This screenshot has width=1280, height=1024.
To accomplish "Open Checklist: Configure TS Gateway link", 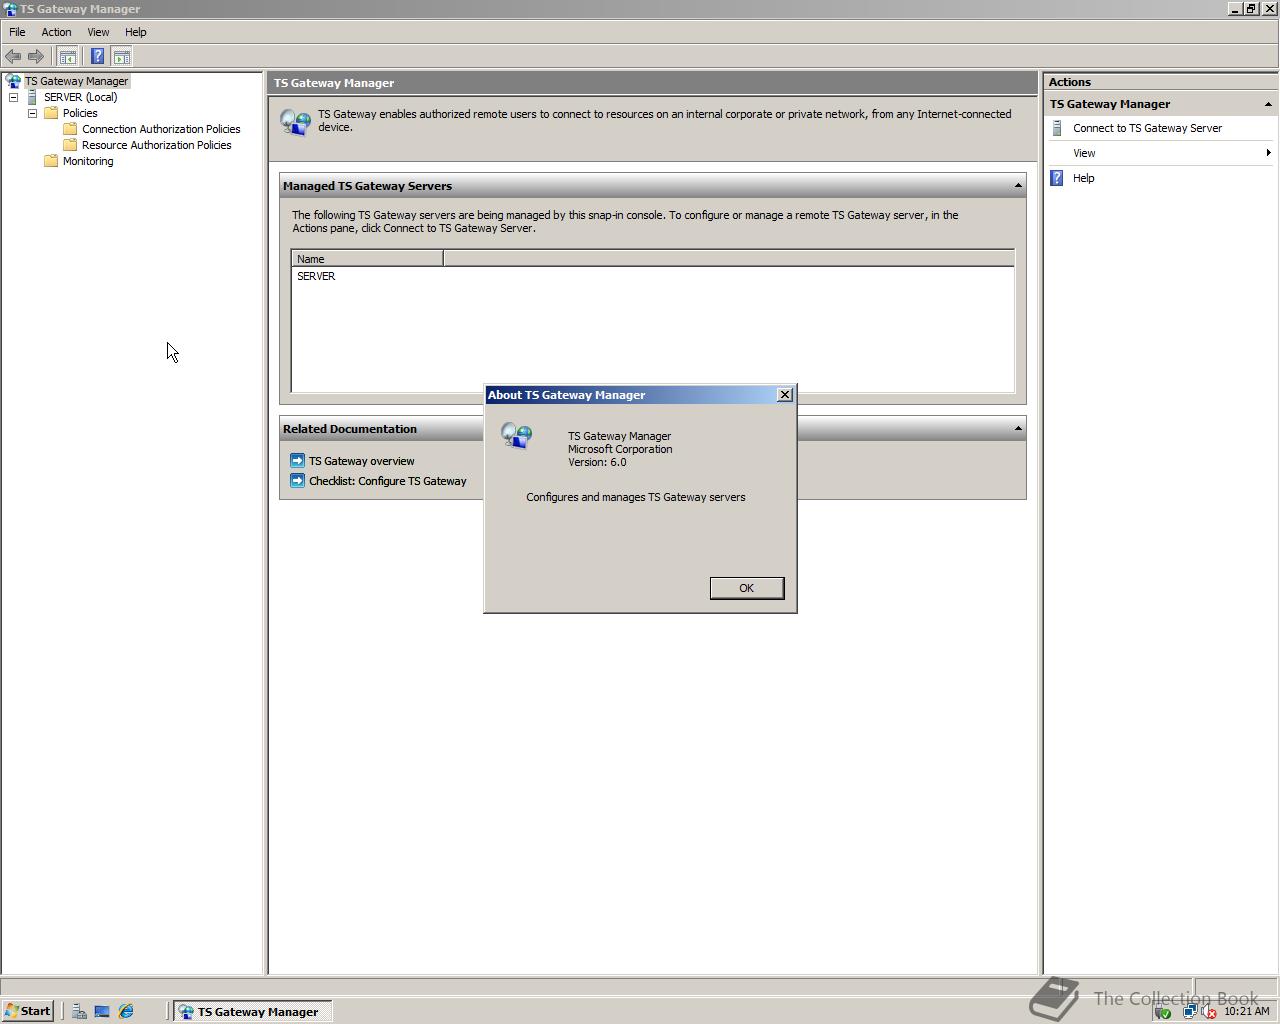I will pos(387,481).
